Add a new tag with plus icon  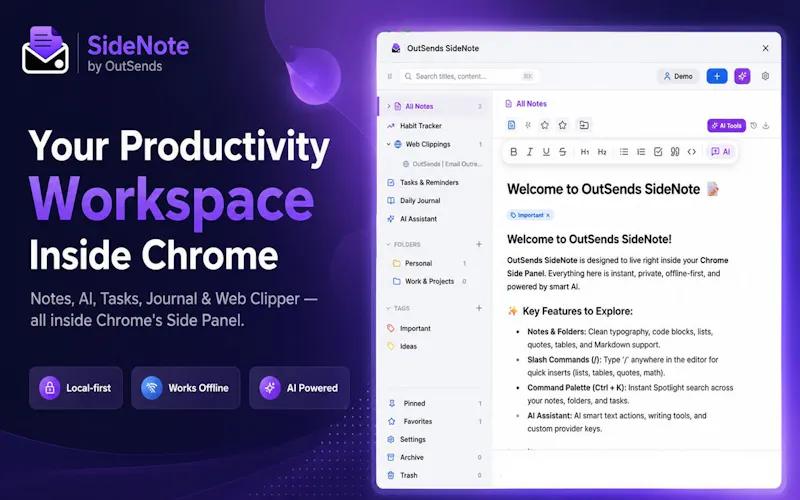coord(479,308)
